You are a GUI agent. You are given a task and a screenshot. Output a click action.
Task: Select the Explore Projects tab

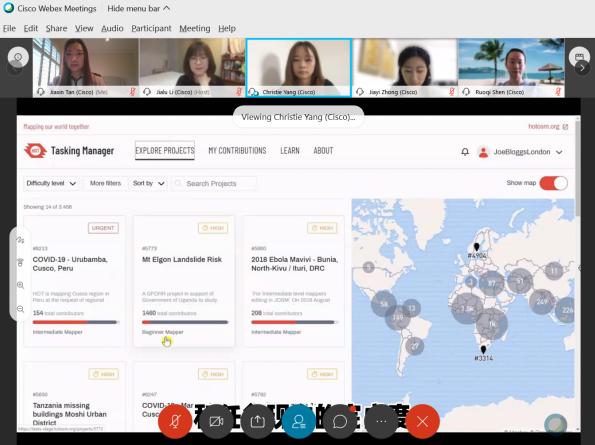165,151
